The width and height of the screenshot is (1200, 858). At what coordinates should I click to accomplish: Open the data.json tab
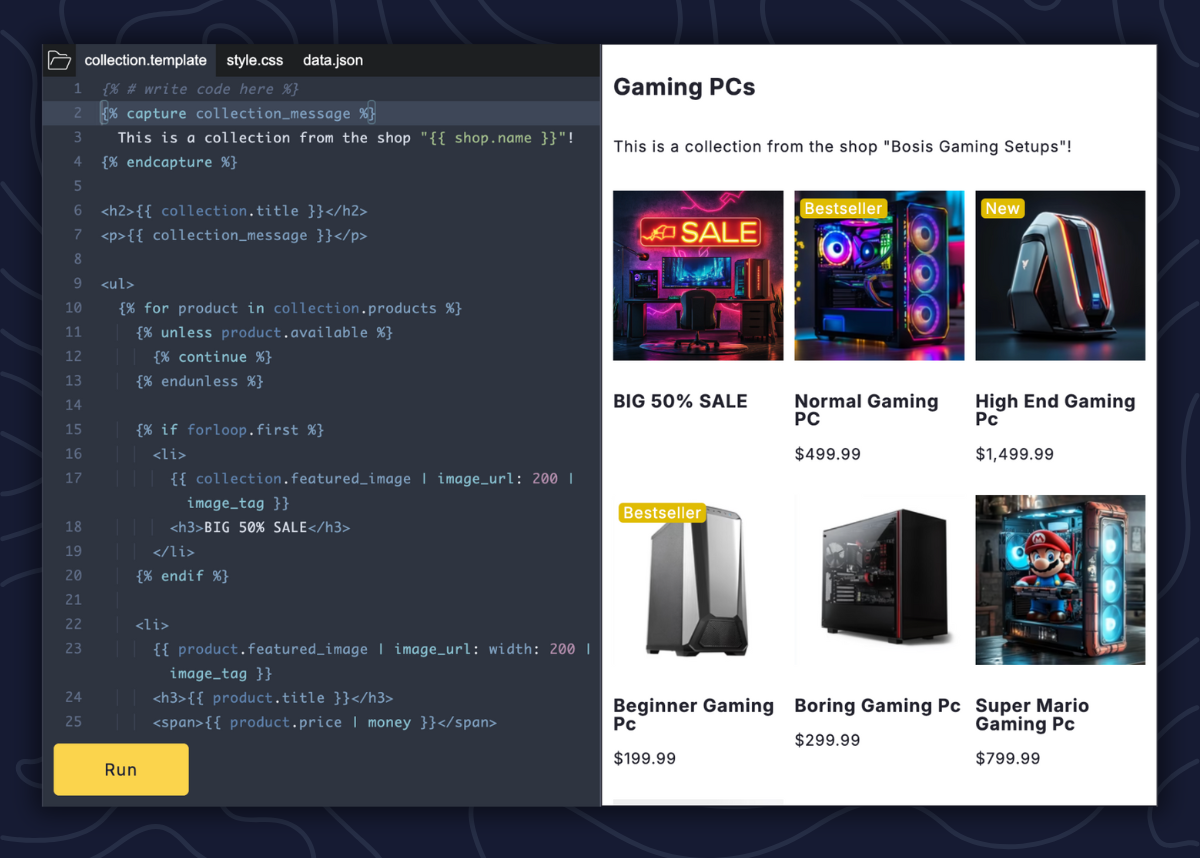pyautogui.click(x=333, y=61)
